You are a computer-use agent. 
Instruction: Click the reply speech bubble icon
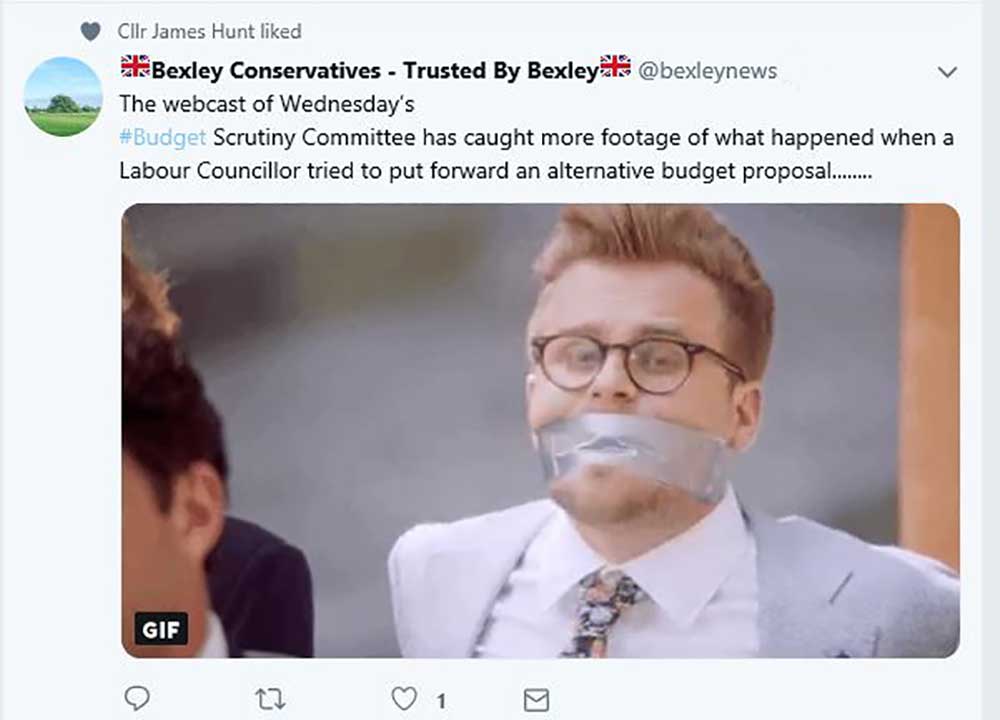pyautogui.click(x=138, y=698)
